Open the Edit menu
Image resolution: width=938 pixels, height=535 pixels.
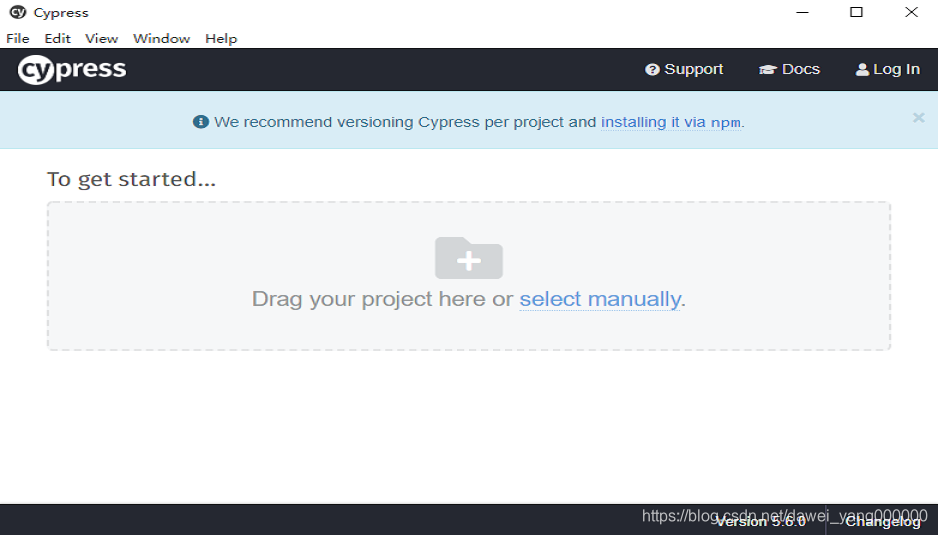(x=57, y=38)
